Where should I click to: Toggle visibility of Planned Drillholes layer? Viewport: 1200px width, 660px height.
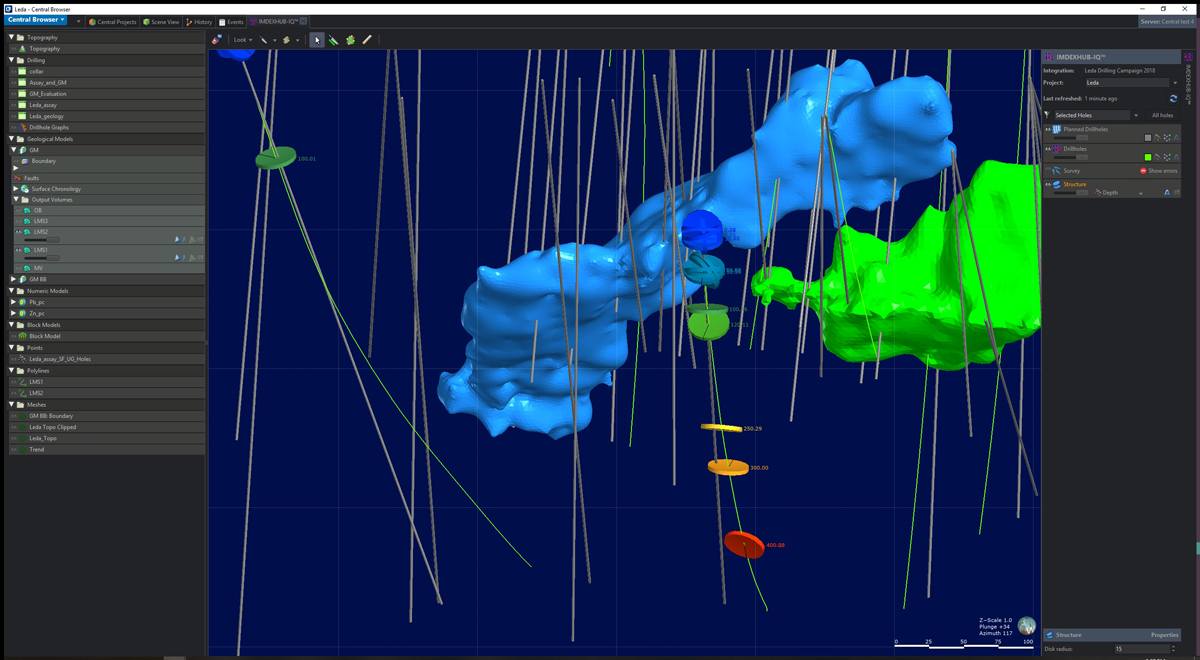pyautogui.click(x=1048, y=130)
